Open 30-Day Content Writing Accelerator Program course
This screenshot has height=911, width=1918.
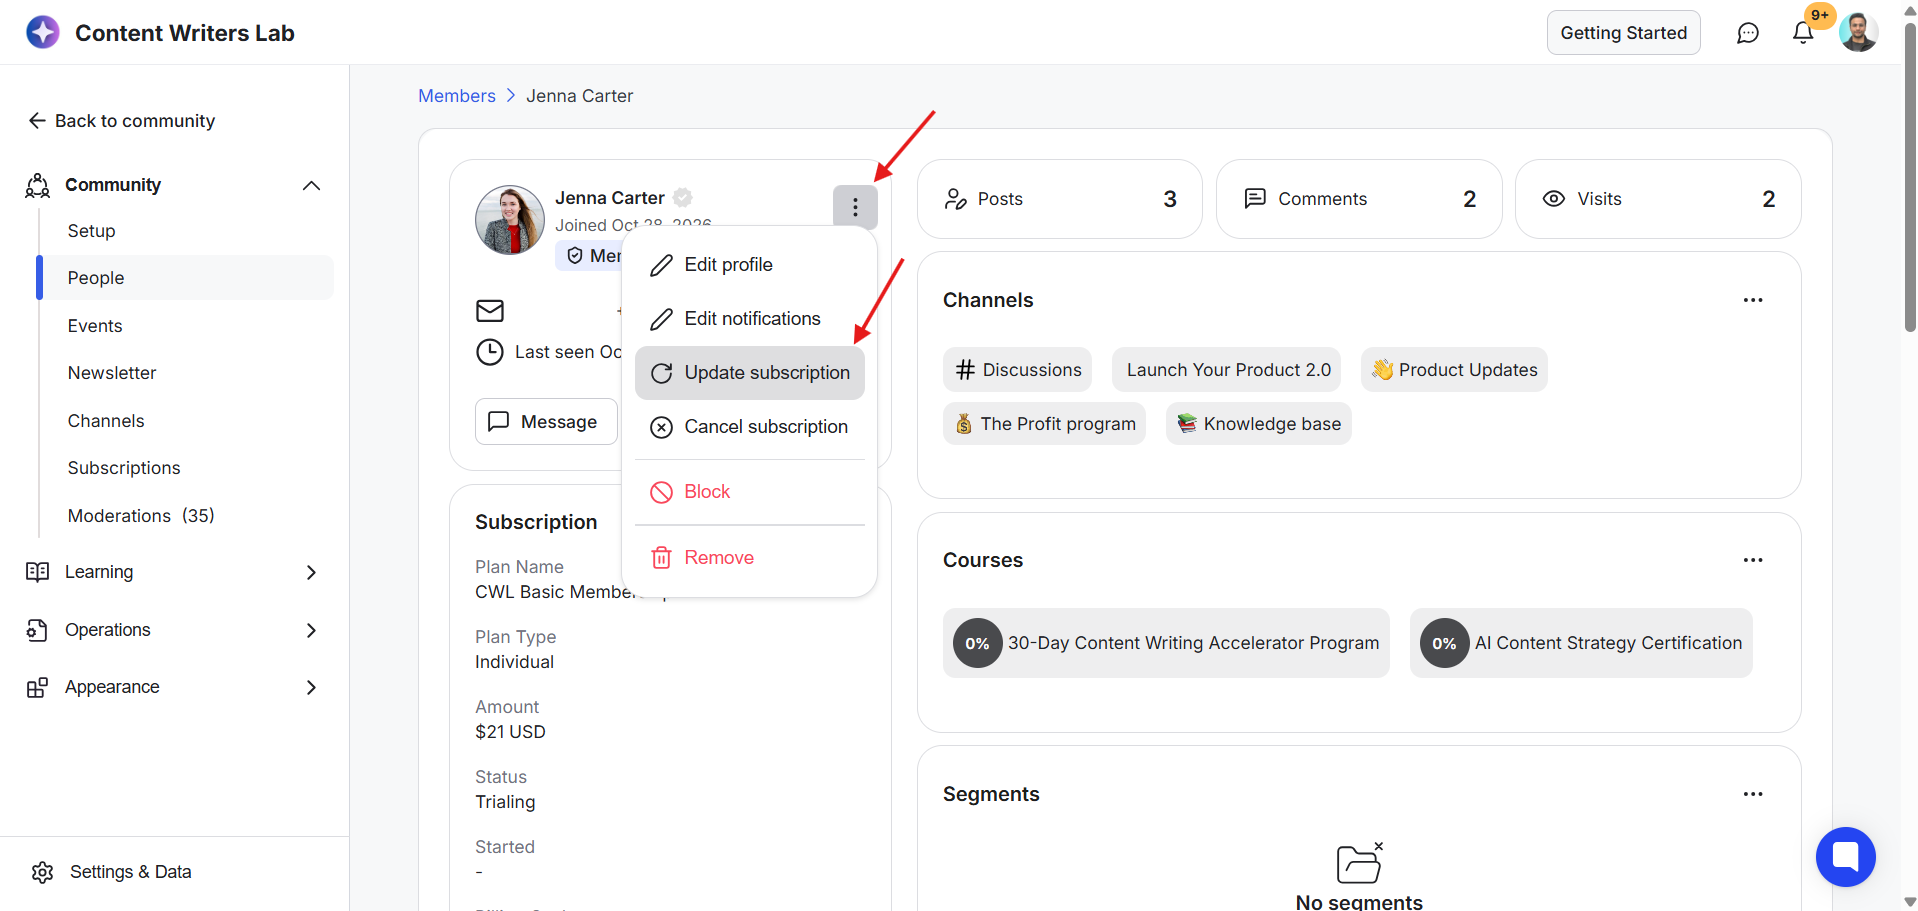(1166, 643)
